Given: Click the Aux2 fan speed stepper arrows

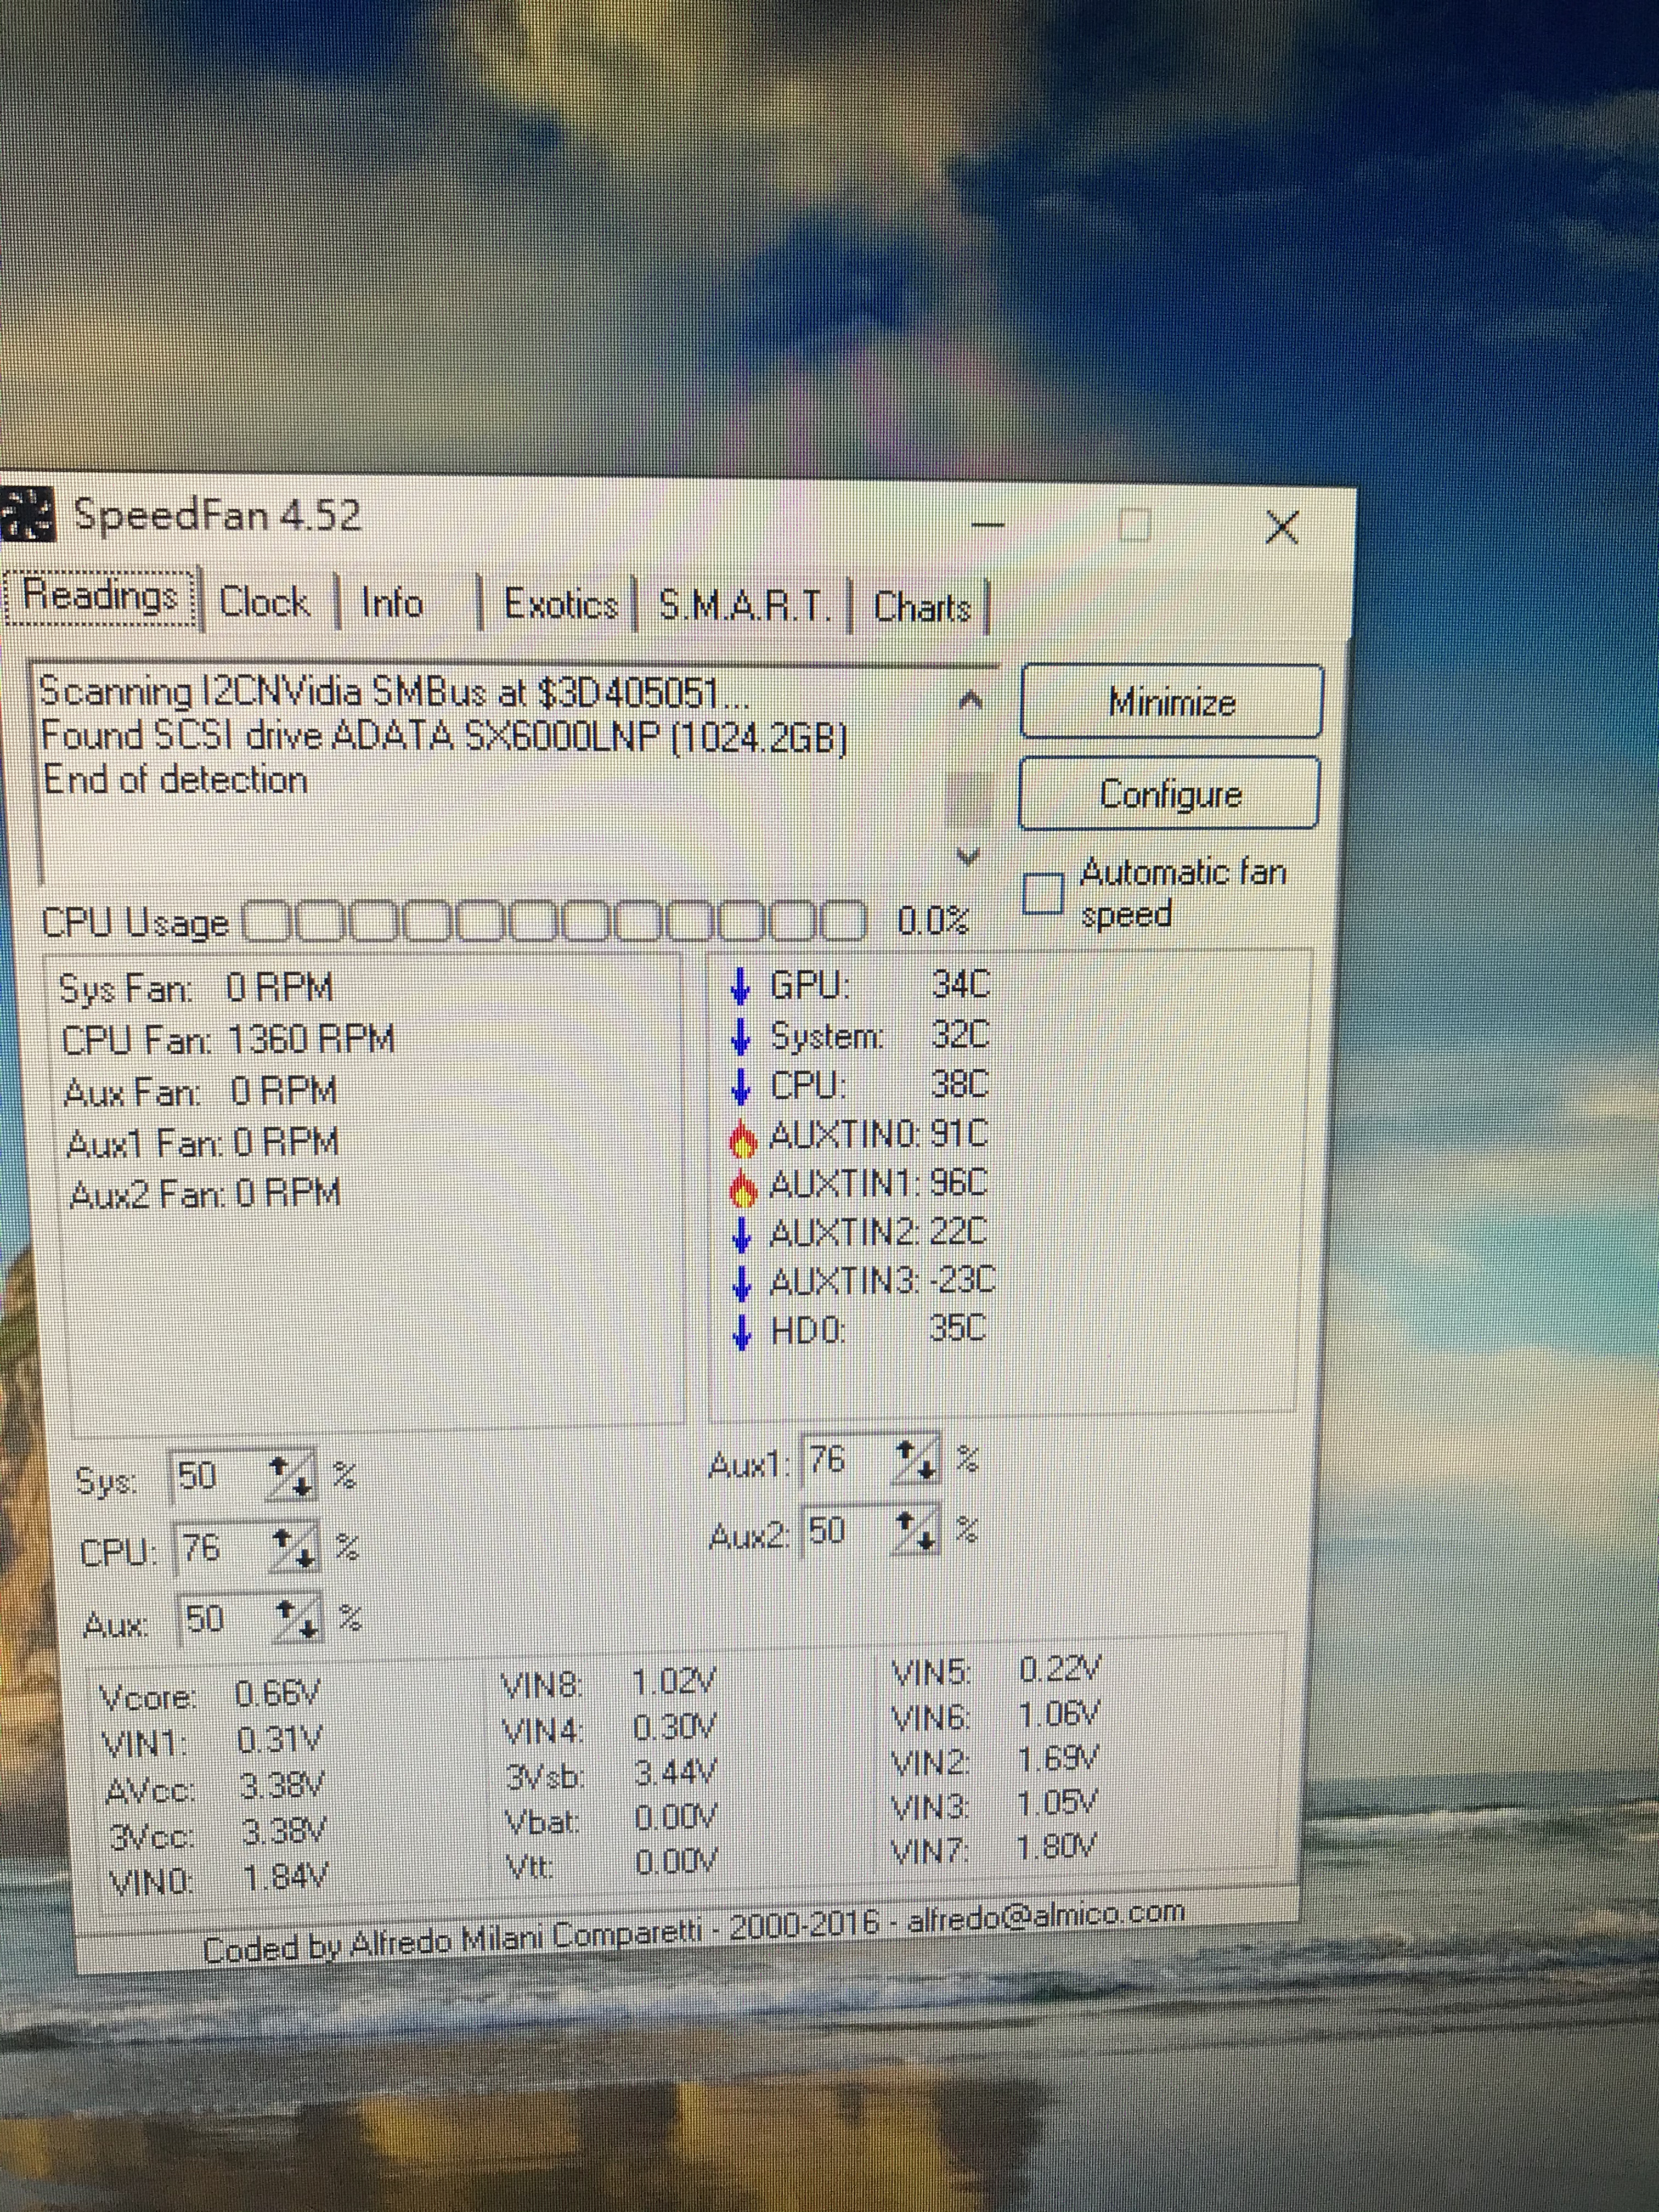Looking at the screenshot, I should [x=915, y=1531].
